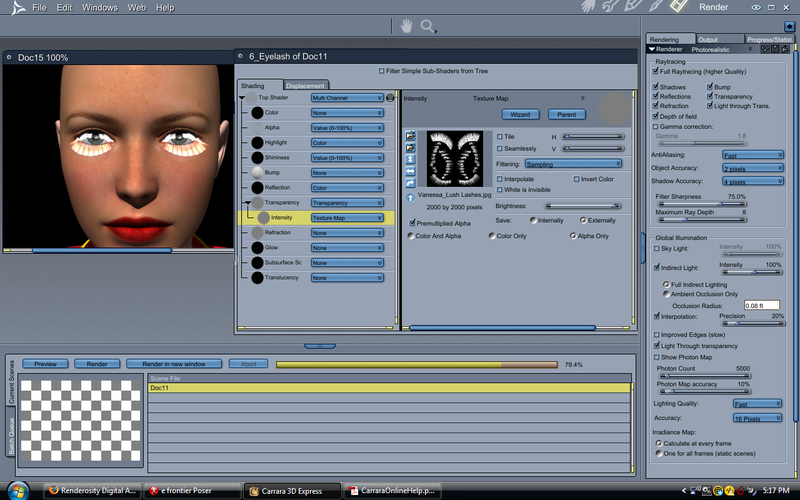Collapse the Transparency shader tree node
The image size is (800, 500).
(x=246, y=202)
